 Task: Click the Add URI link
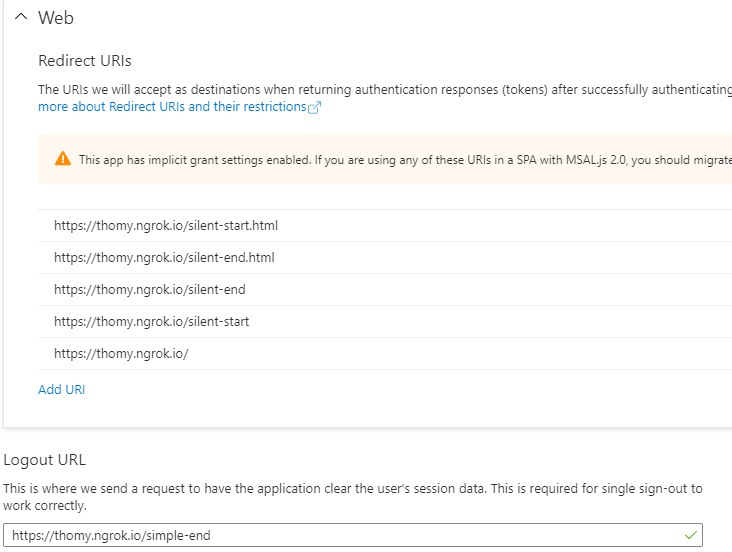tap(62, 389)
